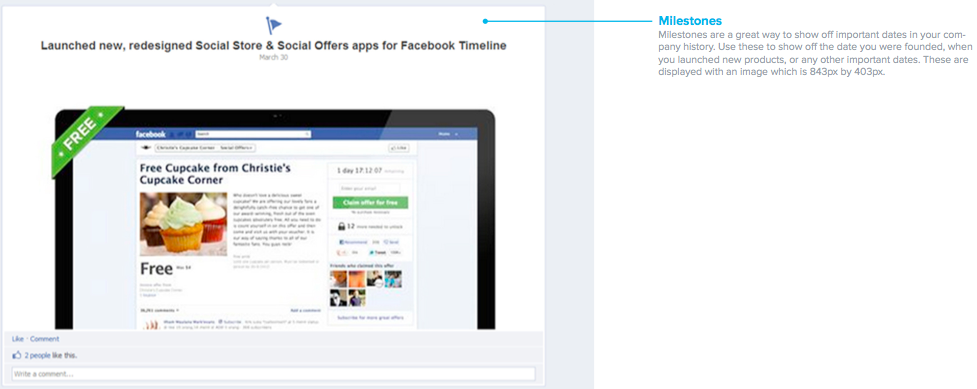
Task: Click the Like button on Christie's Cupcake Corner page
Action: tap(398, 148)
